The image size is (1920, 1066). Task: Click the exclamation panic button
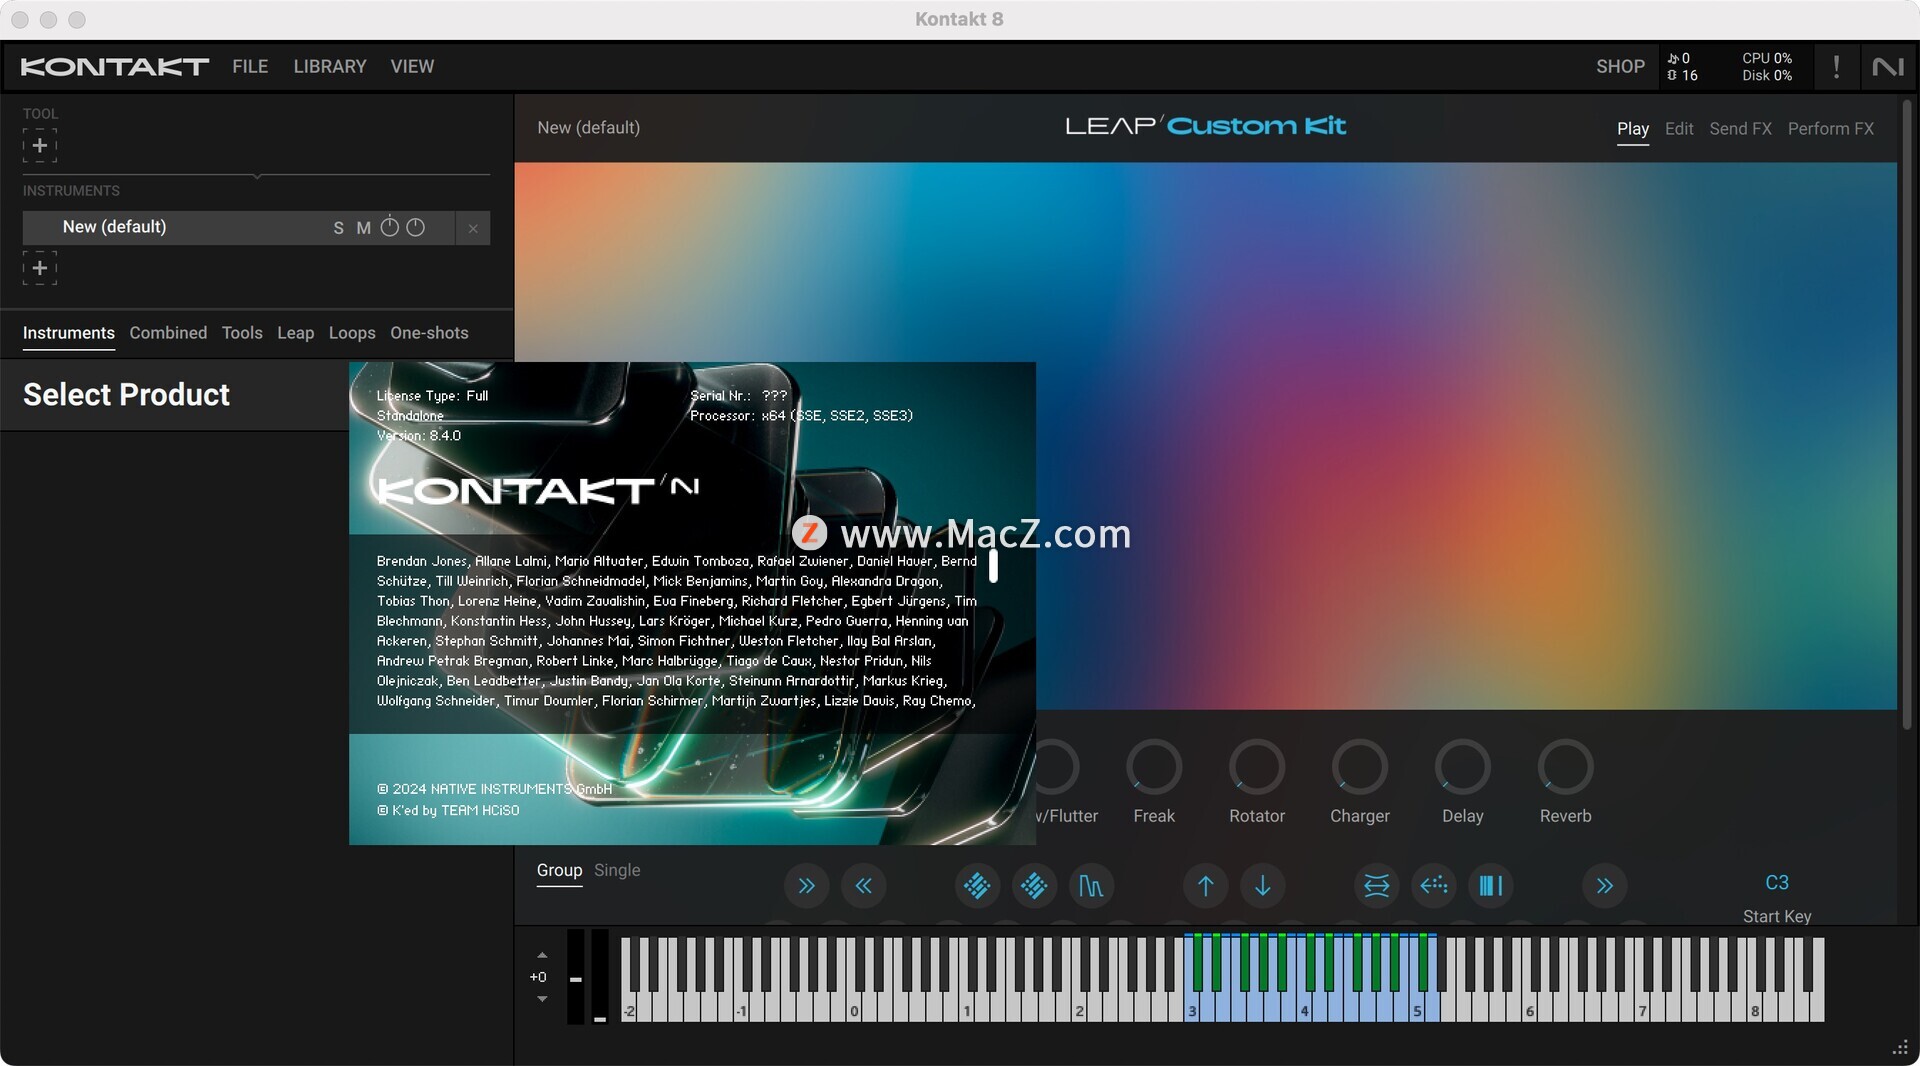[x=1836, y=66]
